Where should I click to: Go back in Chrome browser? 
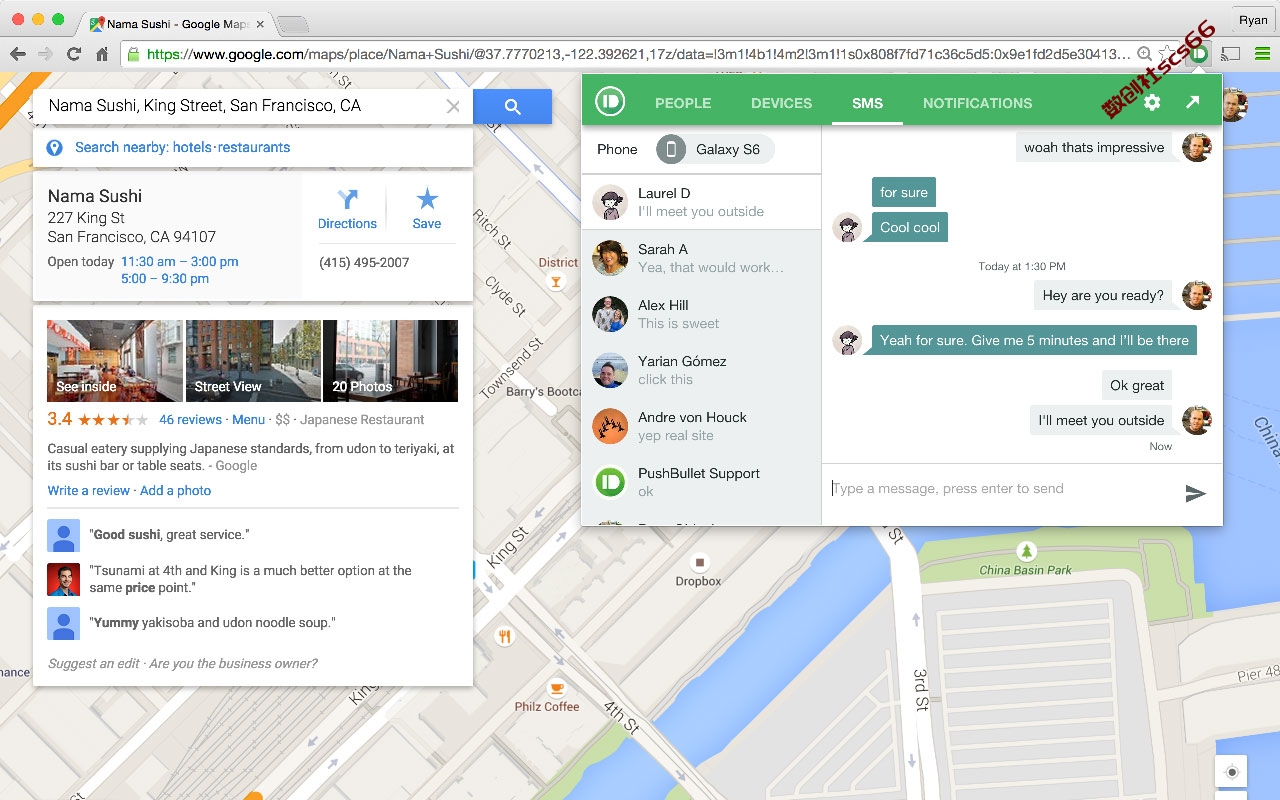pos(17,54)
